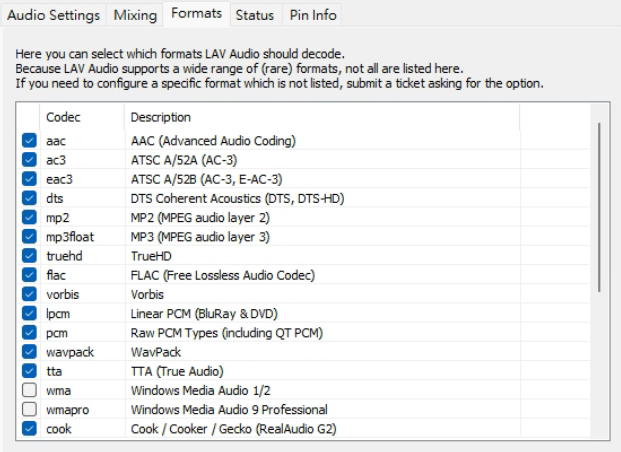Select the Status tab

coord(254,15)
